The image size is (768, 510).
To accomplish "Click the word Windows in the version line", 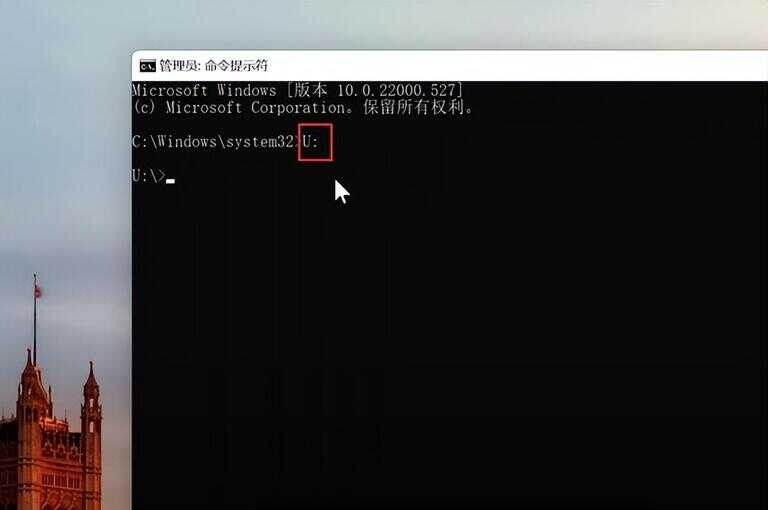I will [x=247, y=90].
